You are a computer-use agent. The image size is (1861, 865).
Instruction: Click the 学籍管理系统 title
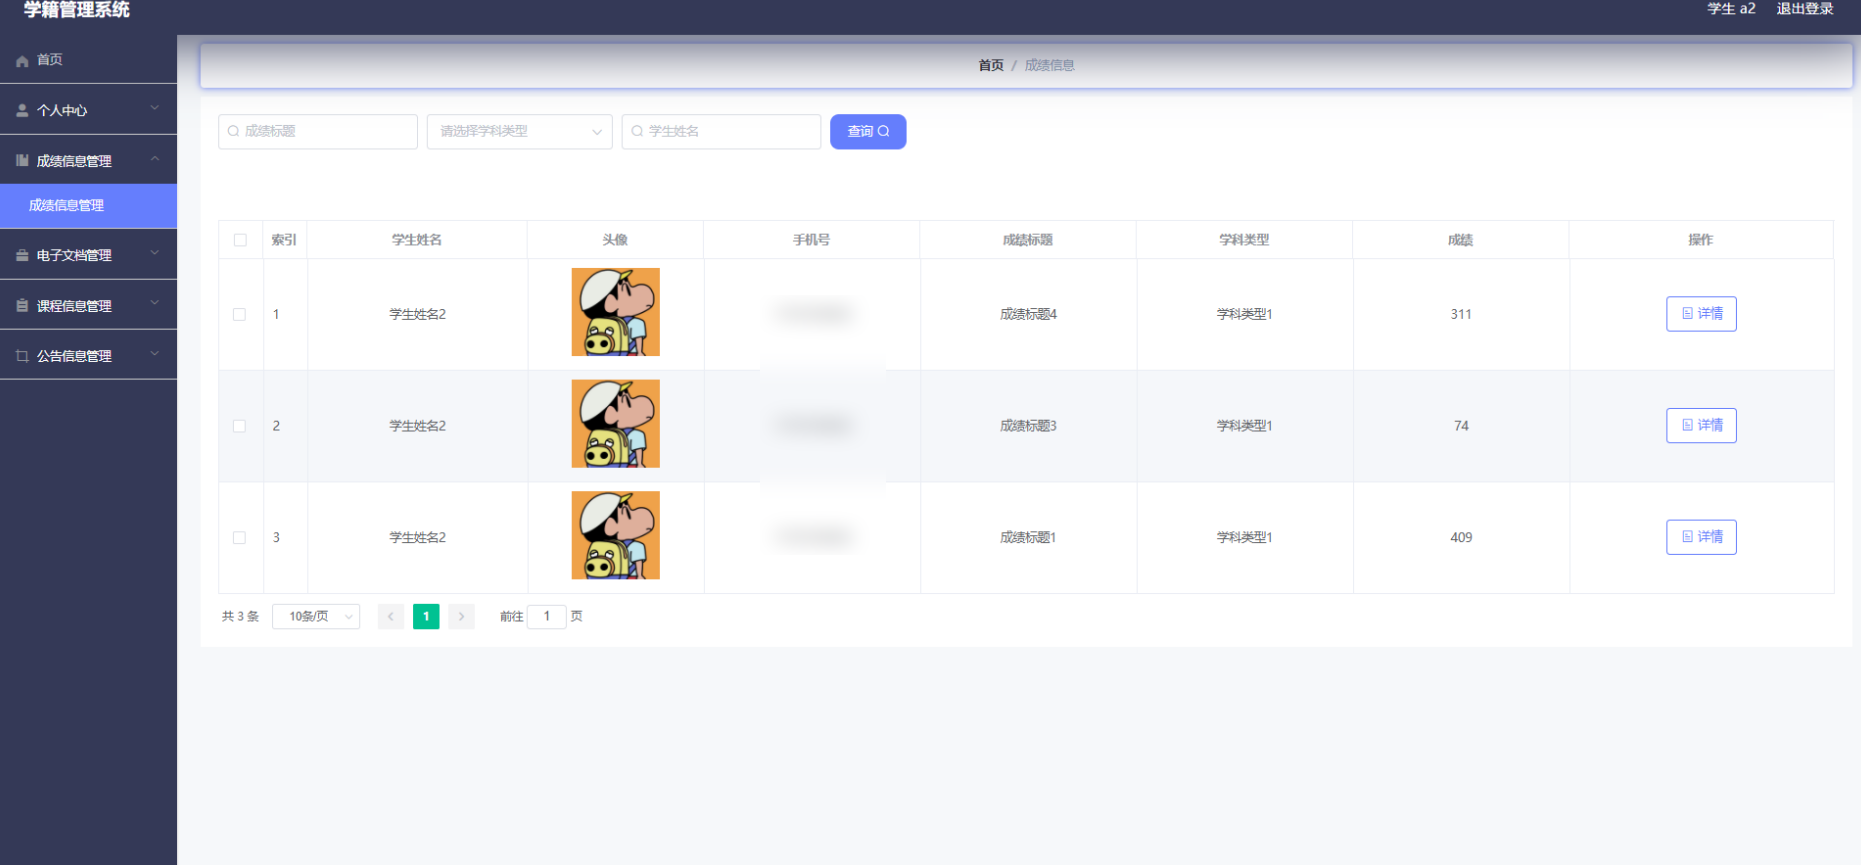pyautogui.click(x=77, y=10)
